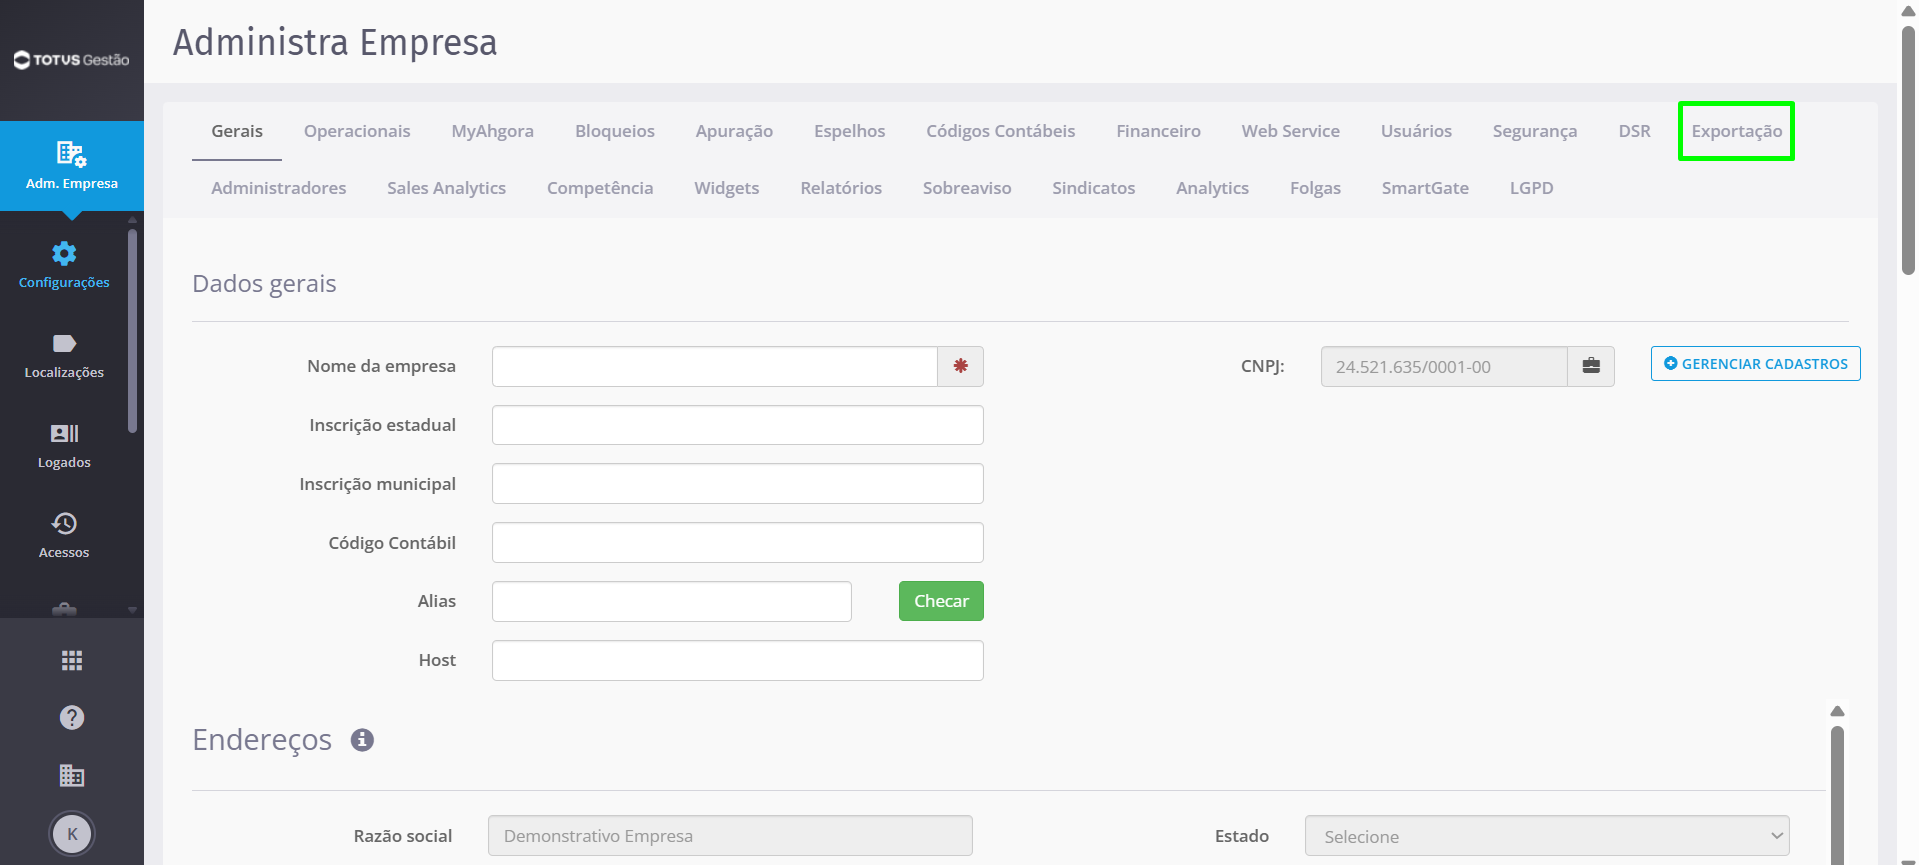Open the apps grid icon
Image resolution: width=1919 pixels, height=865 pixels.
pos(72,660)
